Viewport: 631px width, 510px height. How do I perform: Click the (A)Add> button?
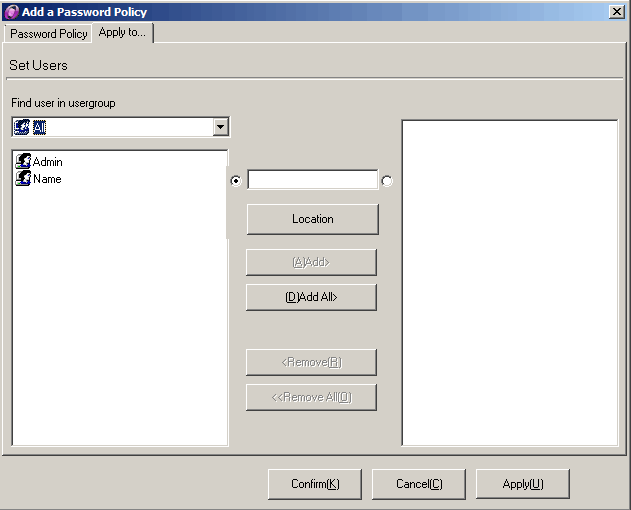311,262
